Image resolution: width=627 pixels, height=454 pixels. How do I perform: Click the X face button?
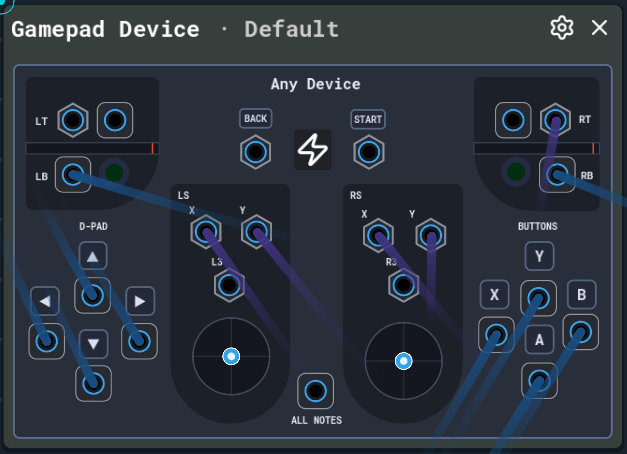pyautogui.click(x=494, y=295)
